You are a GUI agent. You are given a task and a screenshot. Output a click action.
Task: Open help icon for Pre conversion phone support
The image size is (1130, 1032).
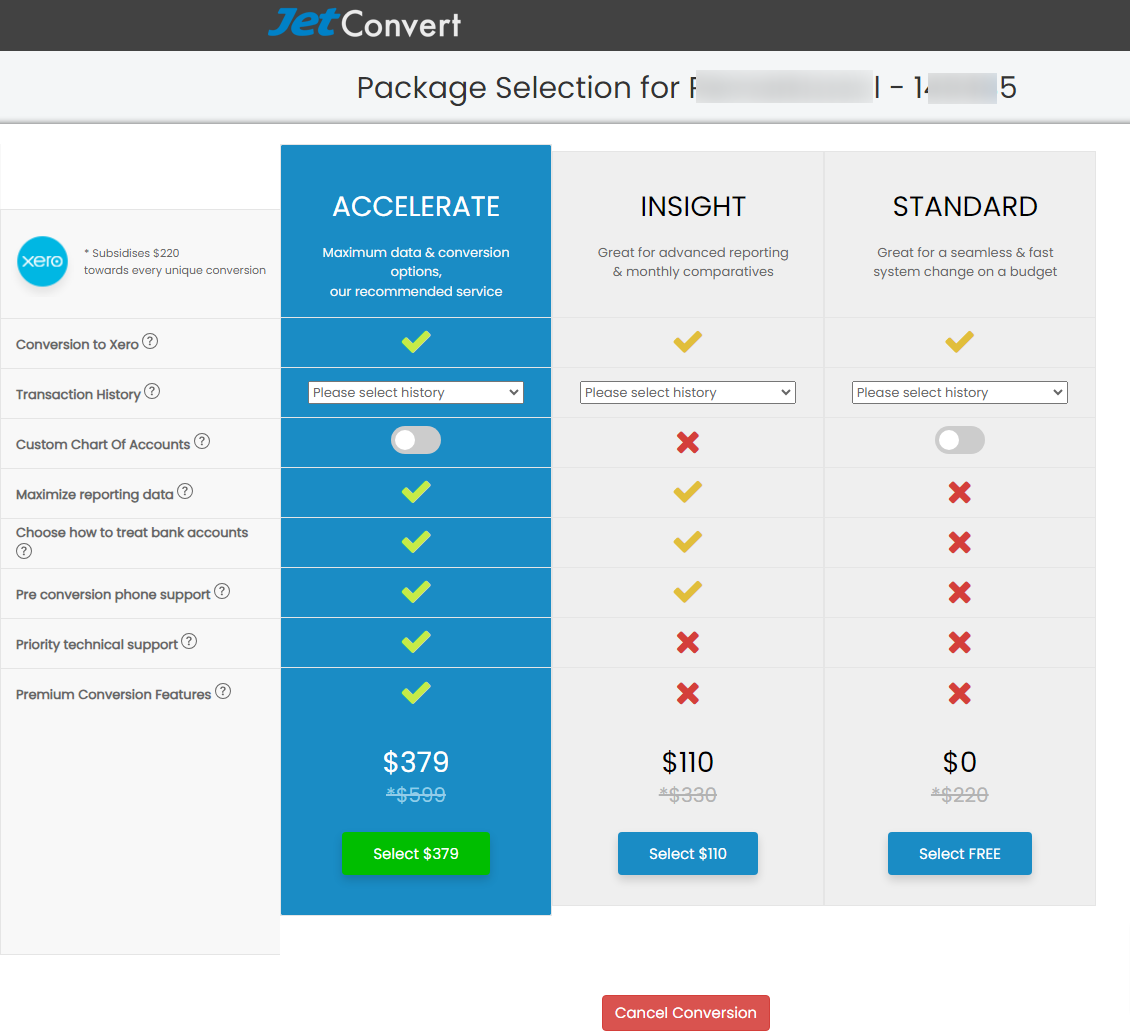click(x=222, y=592)
